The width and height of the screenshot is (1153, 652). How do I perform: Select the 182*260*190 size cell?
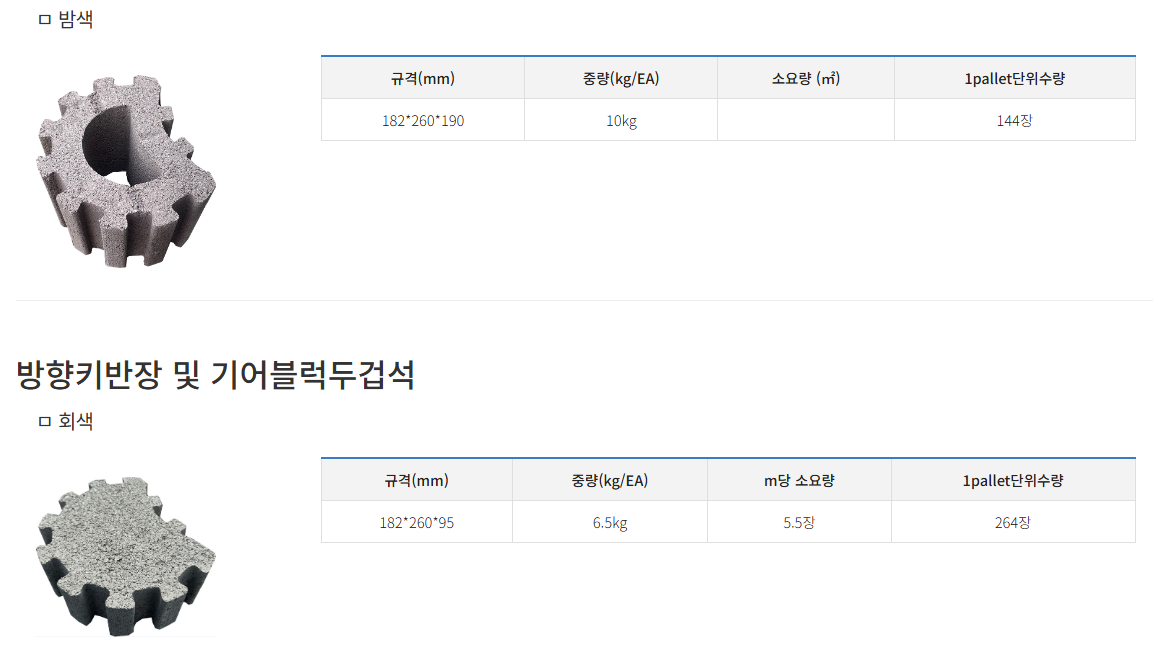(423, 120)
